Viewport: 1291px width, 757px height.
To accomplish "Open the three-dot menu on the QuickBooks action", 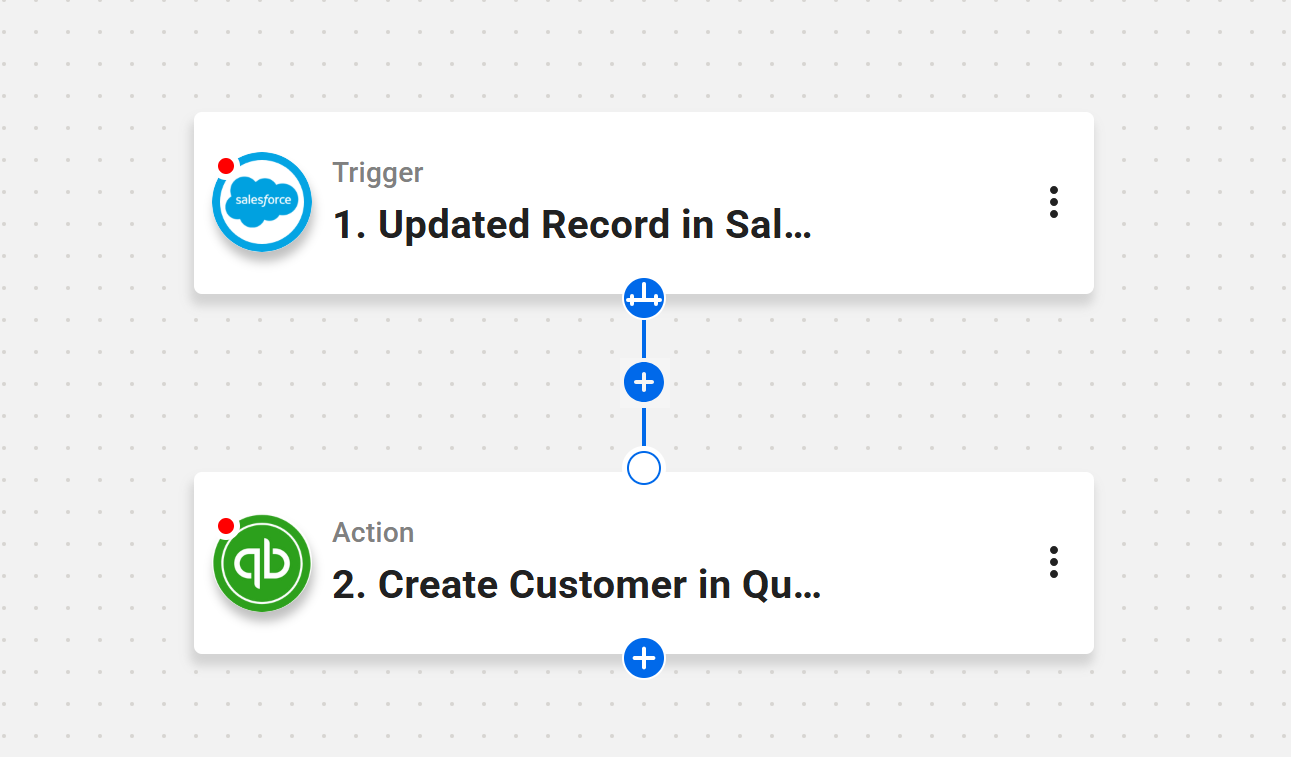I will 1053,562.
